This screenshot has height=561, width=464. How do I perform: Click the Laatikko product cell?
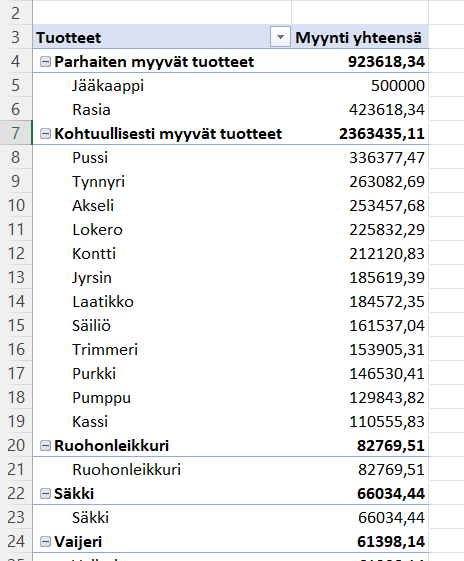coord(162,302)
